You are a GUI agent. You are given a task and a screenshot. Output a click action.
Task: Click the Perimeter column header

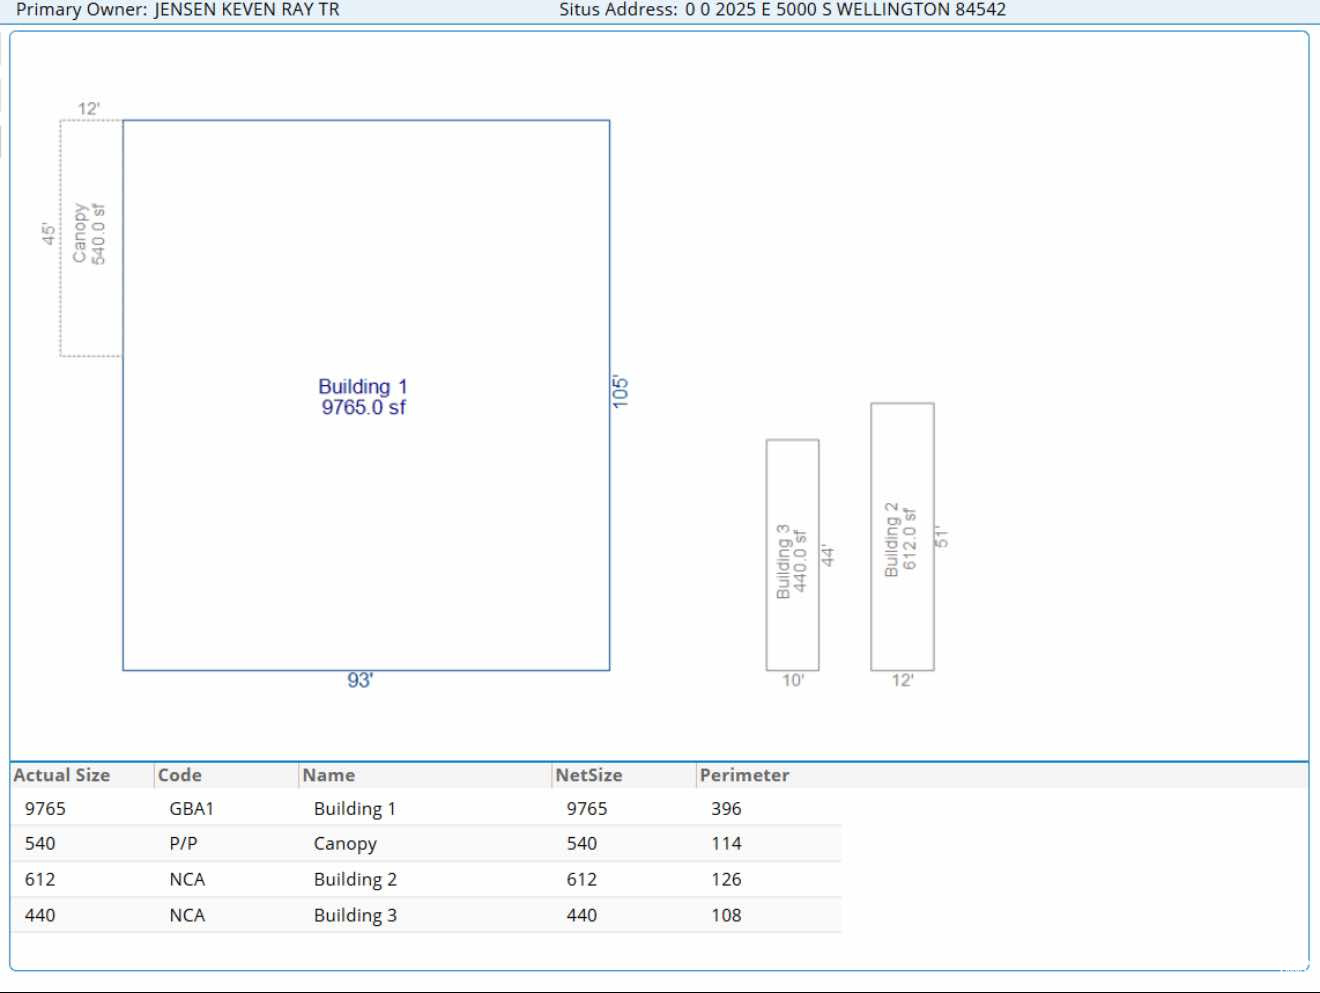pos(744,775)
